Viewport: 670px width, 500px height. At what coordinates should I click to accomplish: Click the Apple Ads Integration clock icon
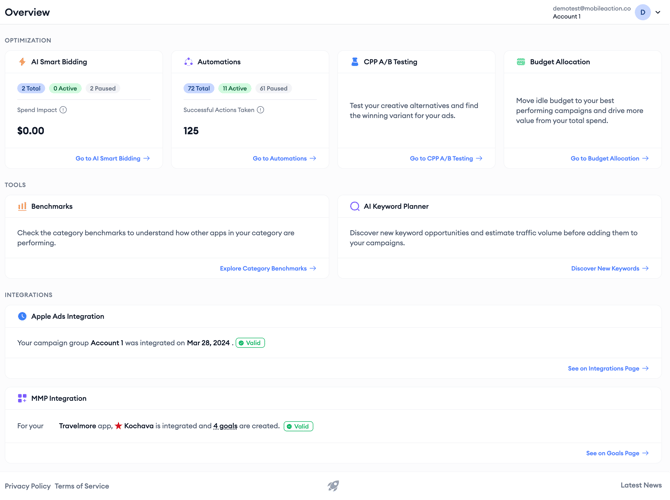click(x=22, y=316)
